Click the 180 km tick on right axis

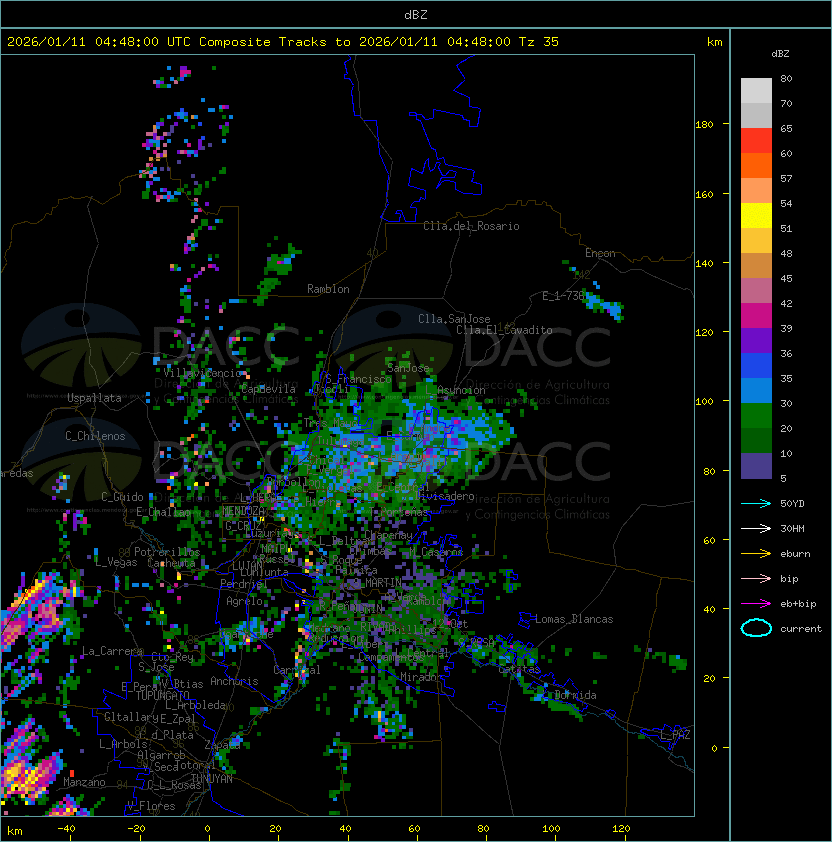[x=704, y=125]
